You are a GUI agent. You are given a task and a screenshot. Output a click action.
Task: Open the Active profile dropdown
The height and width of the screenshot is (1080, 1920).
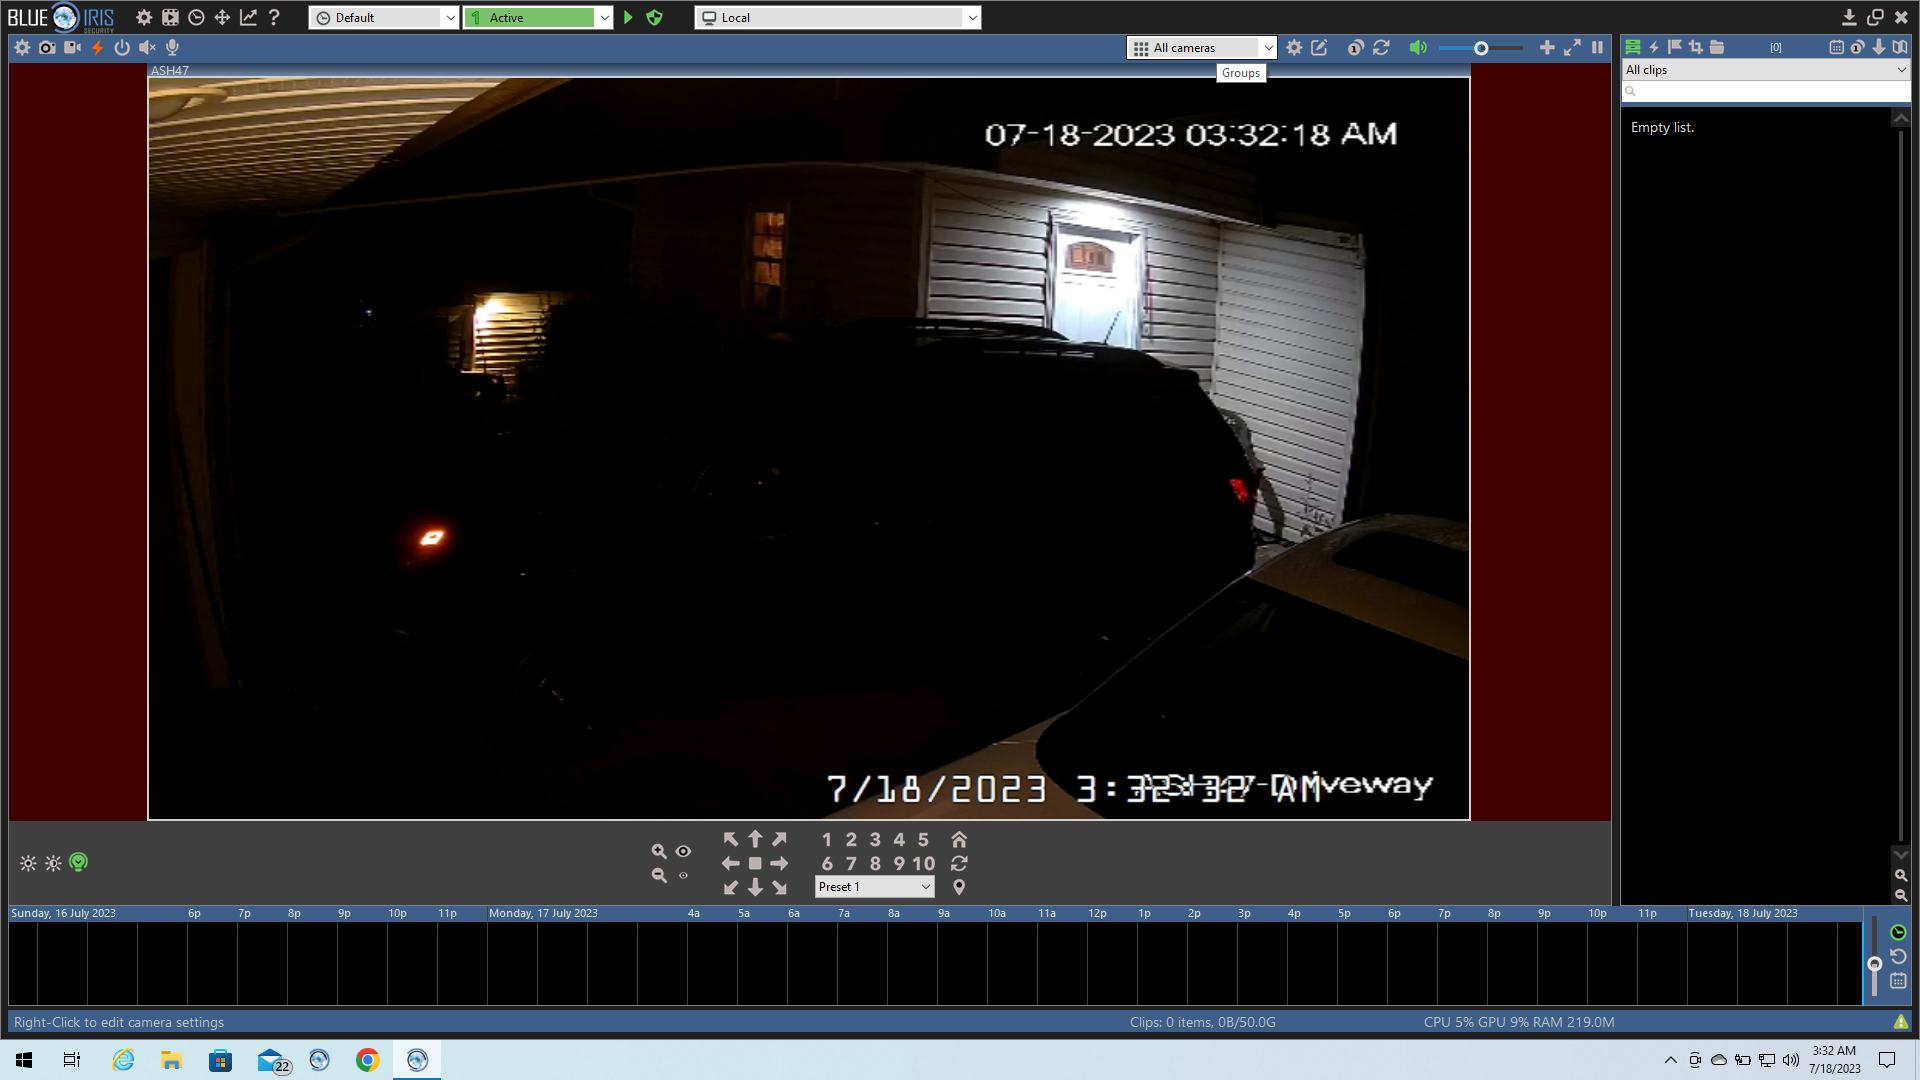[538, 17]
